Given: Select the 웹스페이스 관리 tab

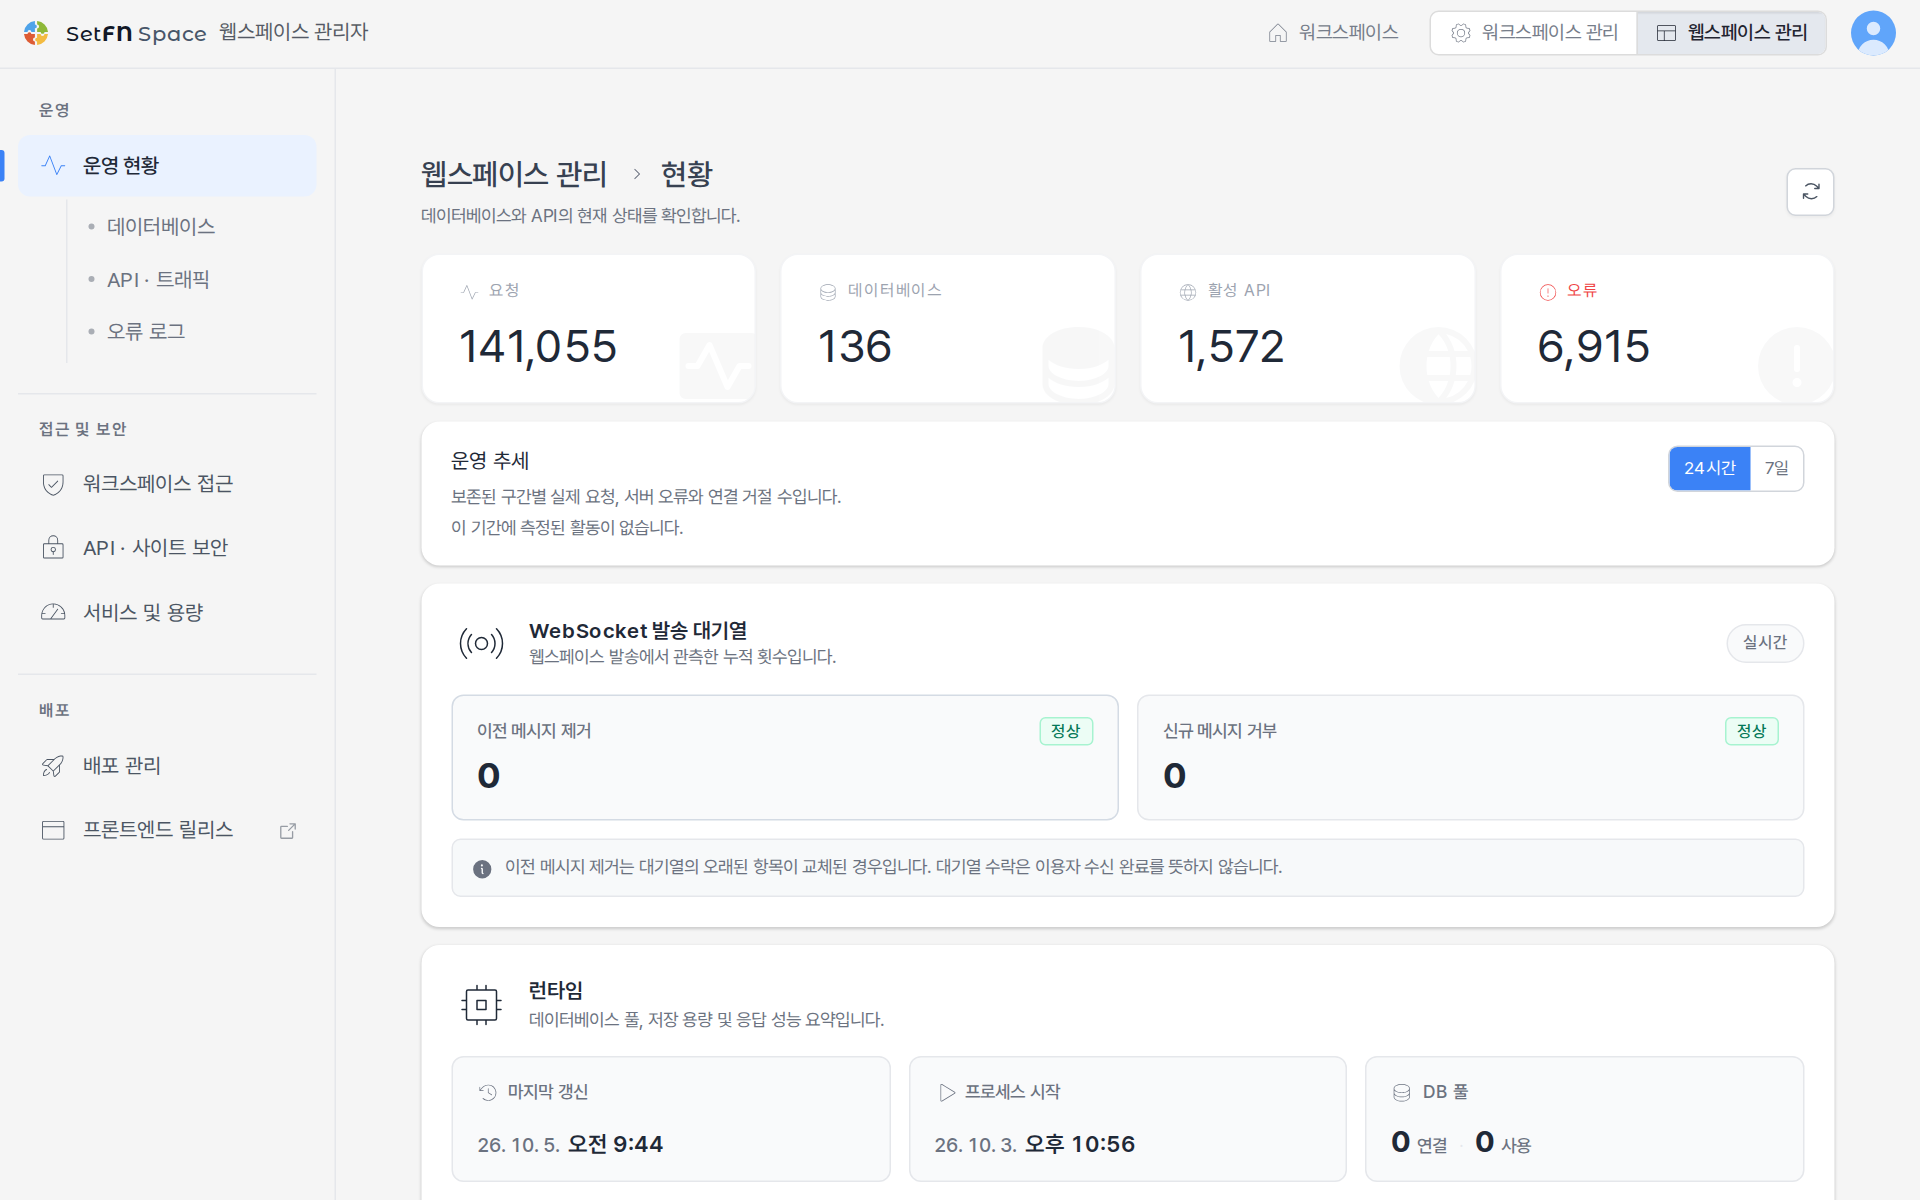Looking at the screenshot, I should (1732, 33).
